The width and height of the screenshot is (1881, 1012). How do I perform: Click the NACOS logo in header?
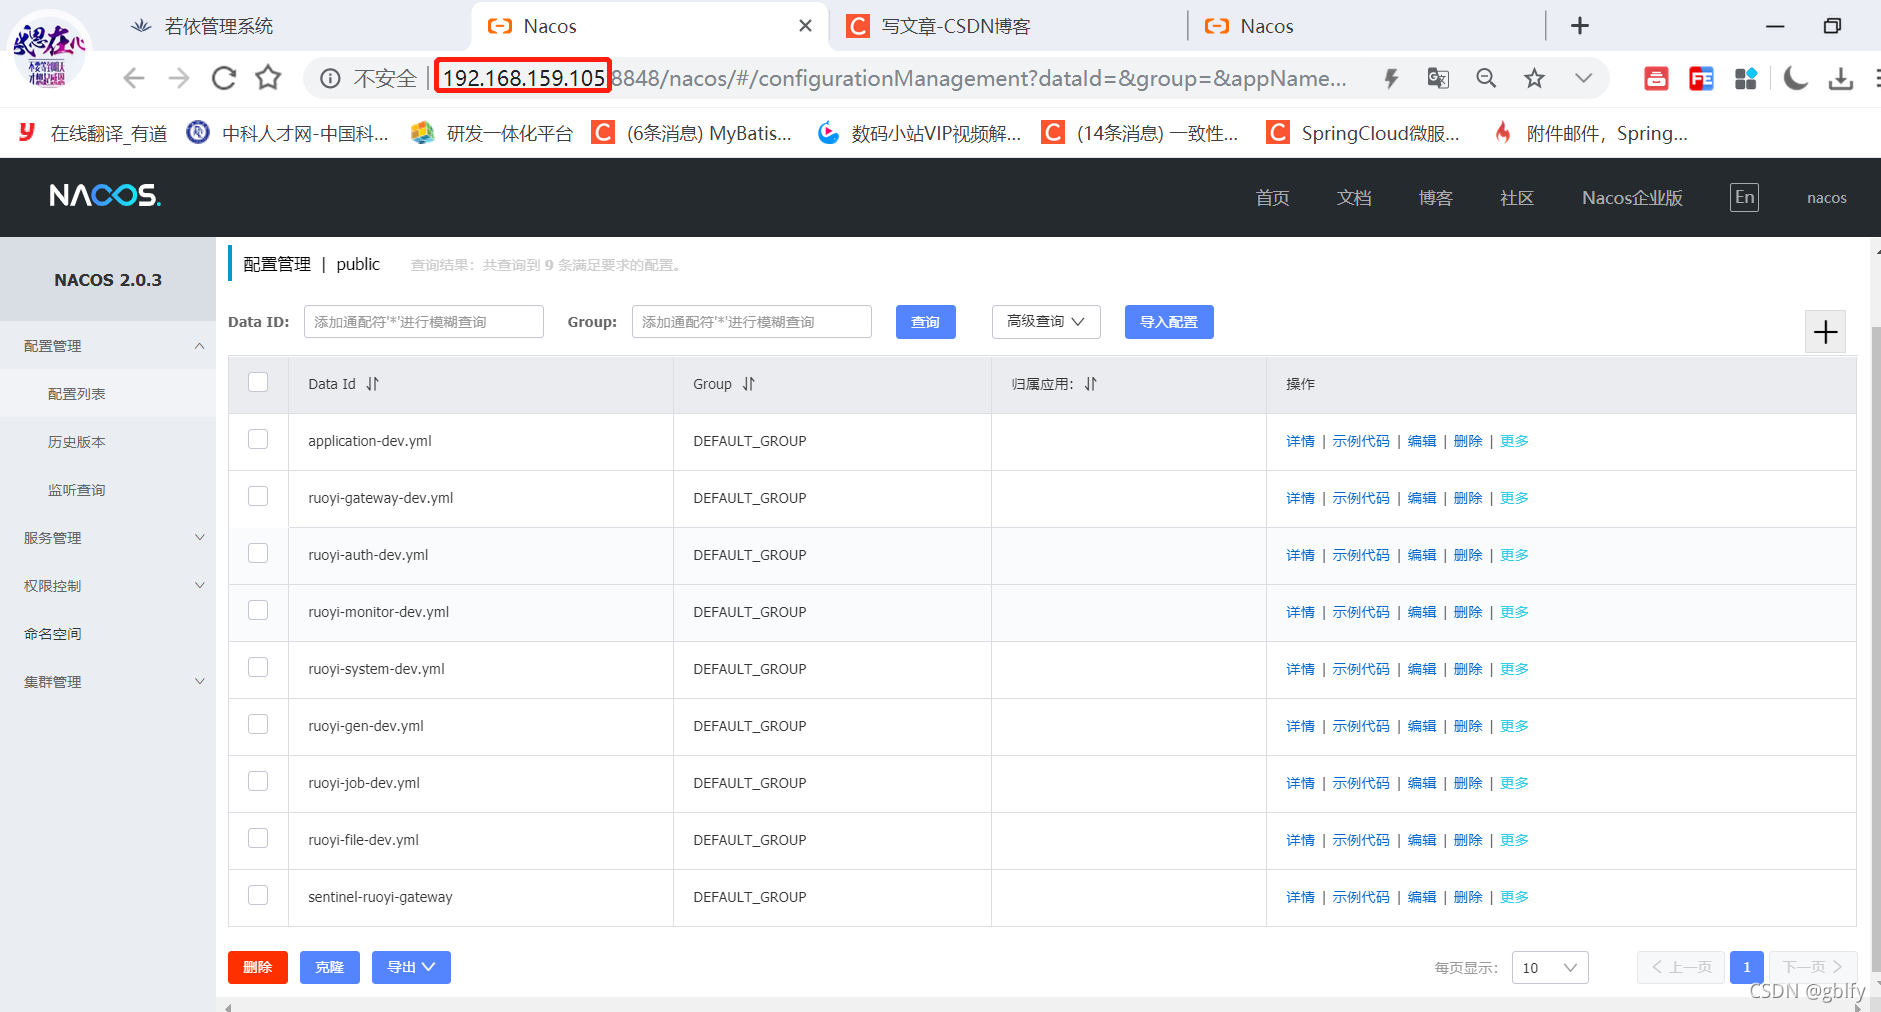coord(105,195)
